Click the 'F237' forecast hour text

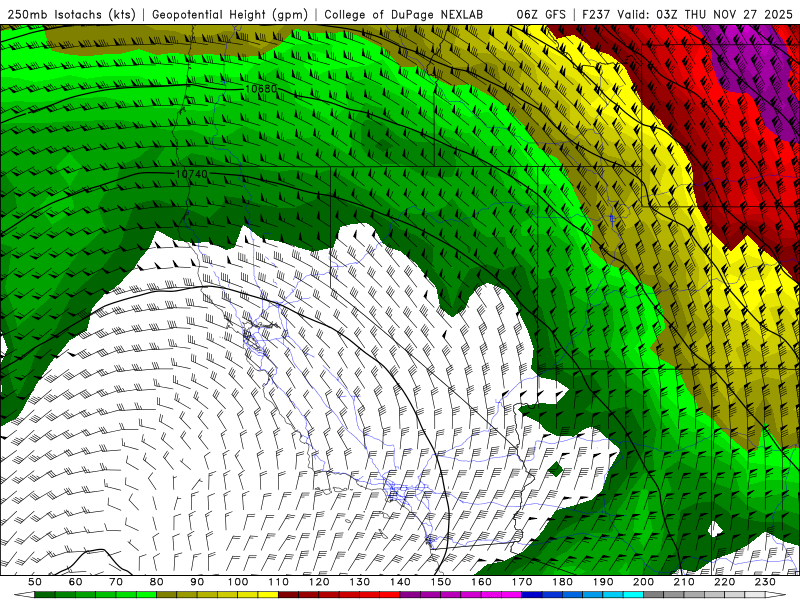click(x=596, y=15)
